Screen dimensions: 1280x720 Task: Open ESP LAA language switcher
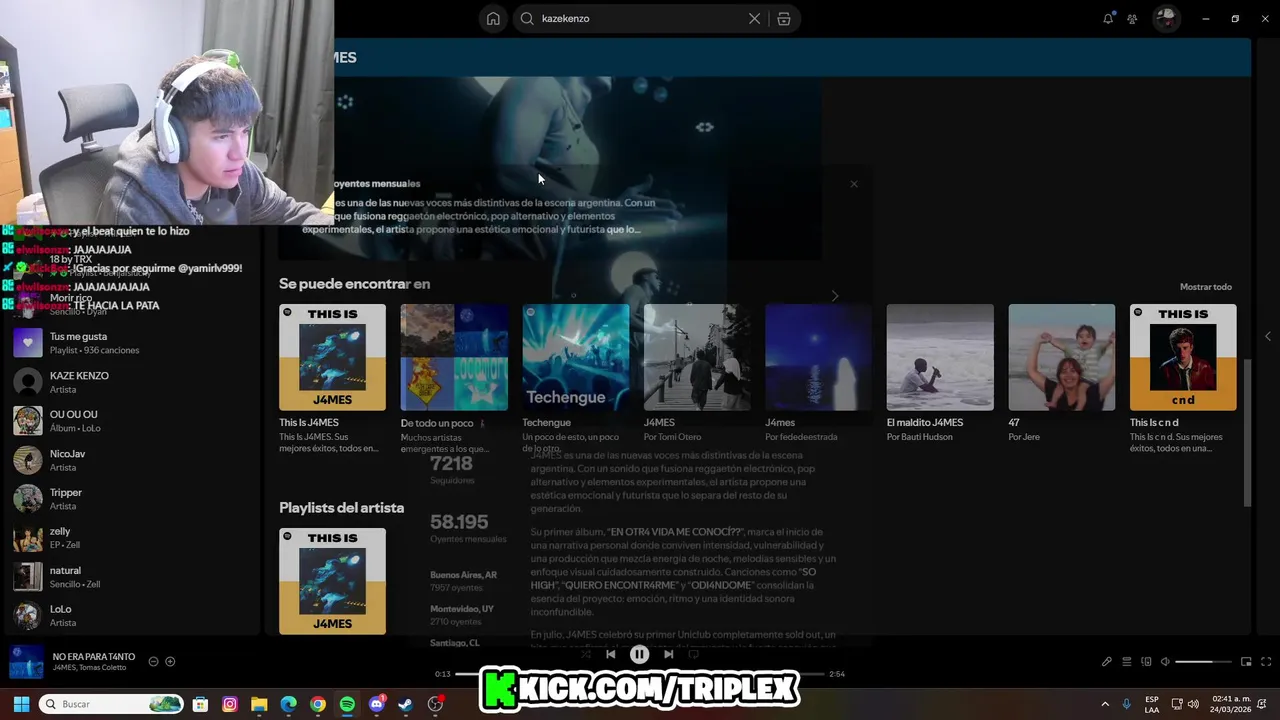[1152, 704]
